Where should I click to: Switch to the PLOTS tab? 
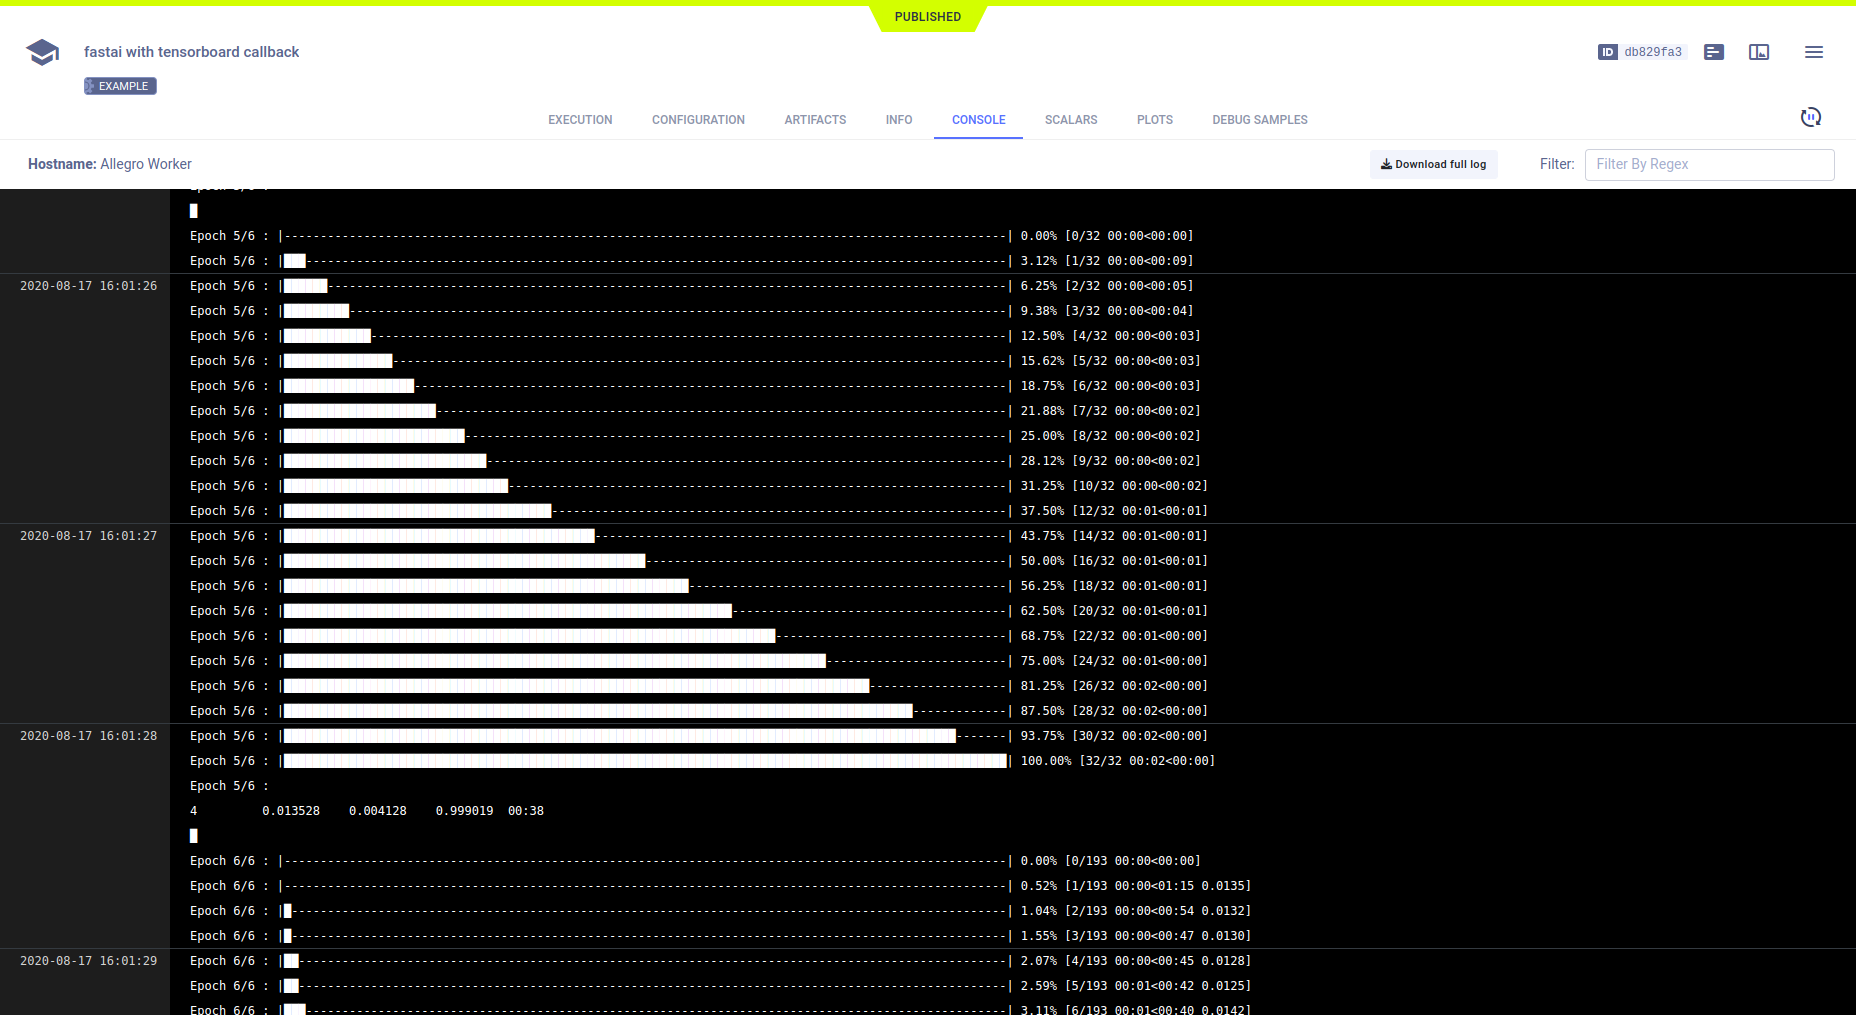(x=1154, y=120)
